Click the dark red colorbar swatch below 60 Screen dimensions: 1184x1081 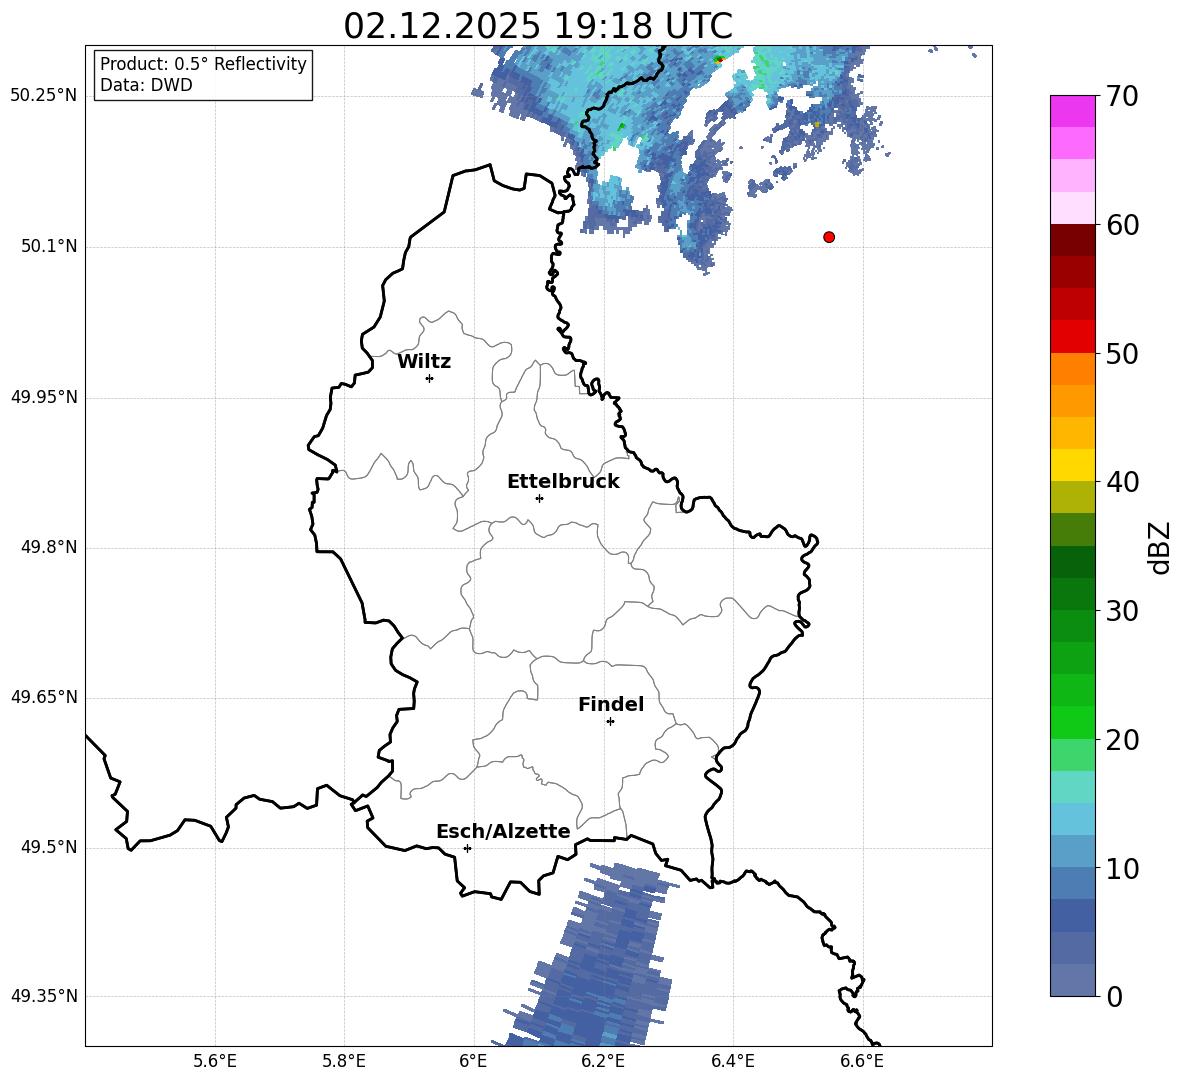1073,240
